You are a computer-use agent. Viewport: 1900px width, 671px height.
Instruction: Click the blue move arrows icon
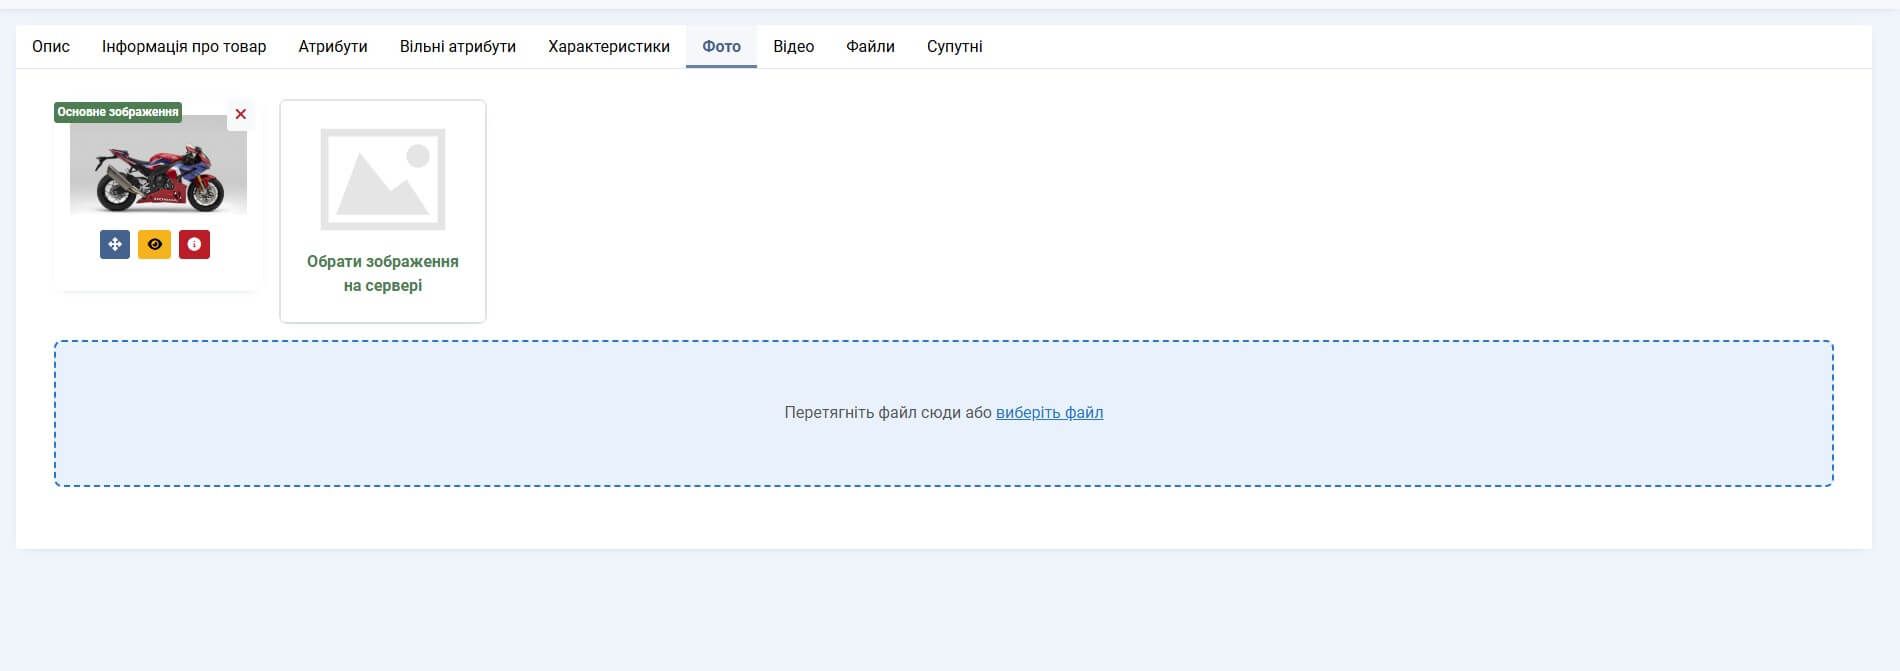[x=115, y=244]
